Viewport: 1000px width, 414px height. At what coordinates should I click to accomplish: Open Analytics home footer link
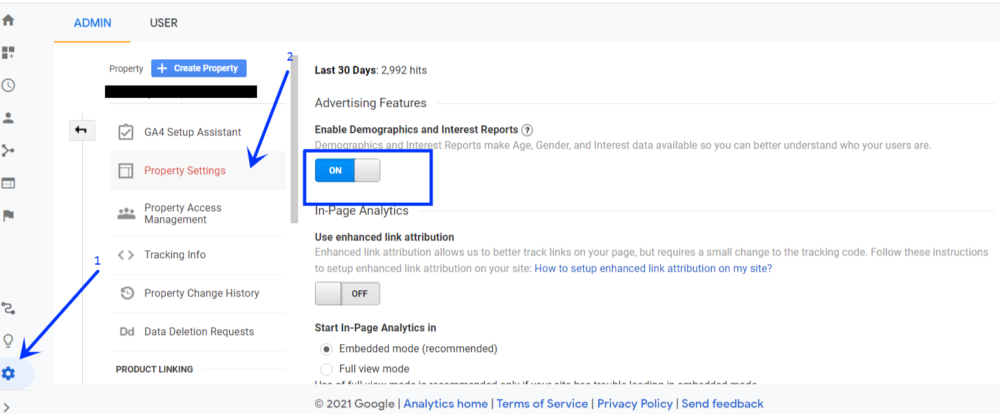(x=445, y=404)
